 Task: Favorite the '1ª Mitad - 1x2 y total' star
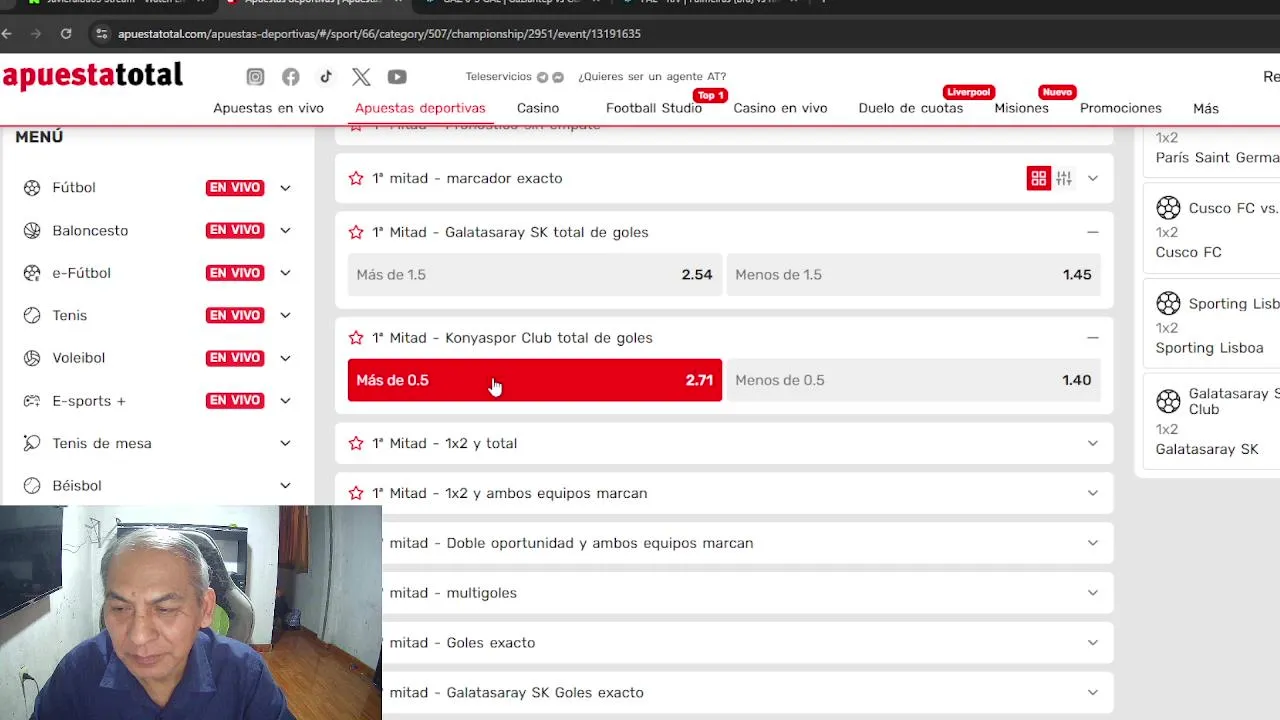click(356, 443)
